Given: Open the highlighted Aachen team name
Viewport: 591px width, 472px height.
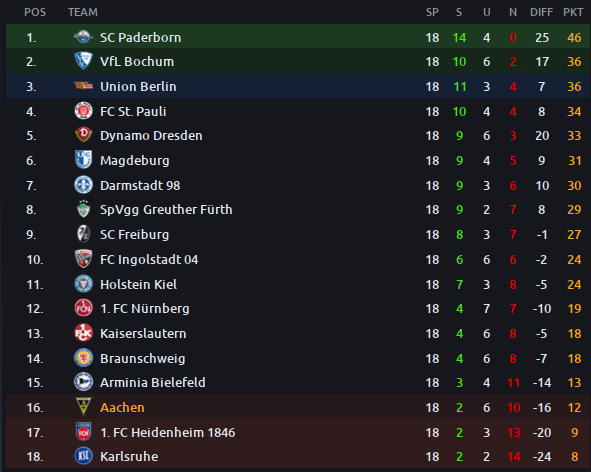Looking at the screenshot, I should [x=122, y=408].
